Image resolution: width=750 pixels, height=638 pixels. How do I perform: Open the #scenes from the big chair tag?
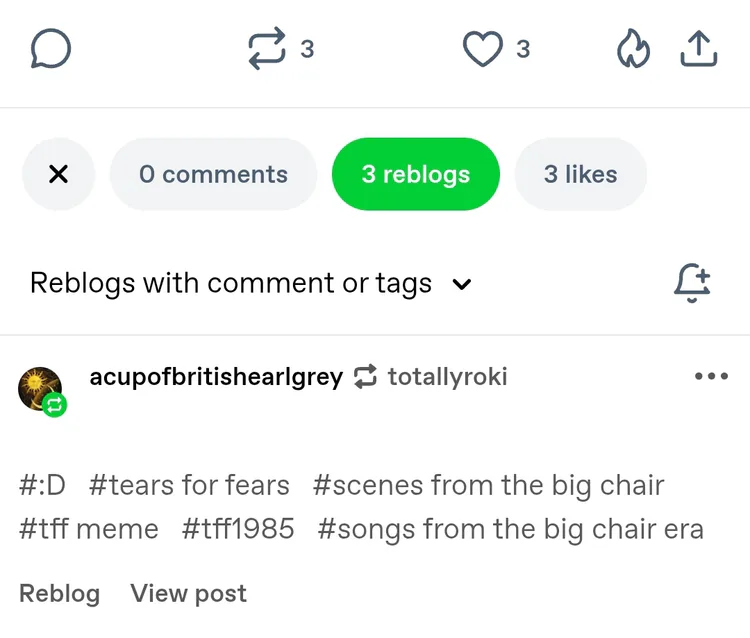(488, 486)
